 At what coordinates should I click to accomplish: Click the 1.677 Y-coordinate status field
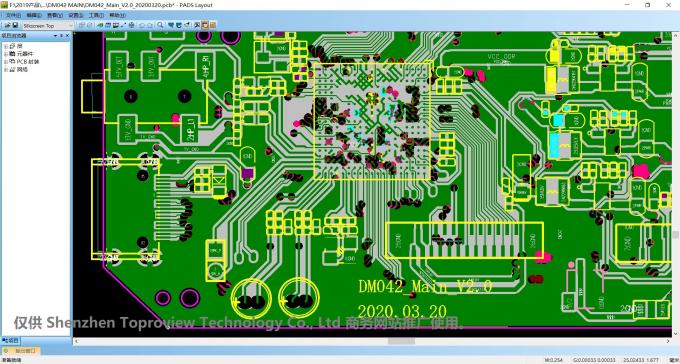(x=652, y=360)
